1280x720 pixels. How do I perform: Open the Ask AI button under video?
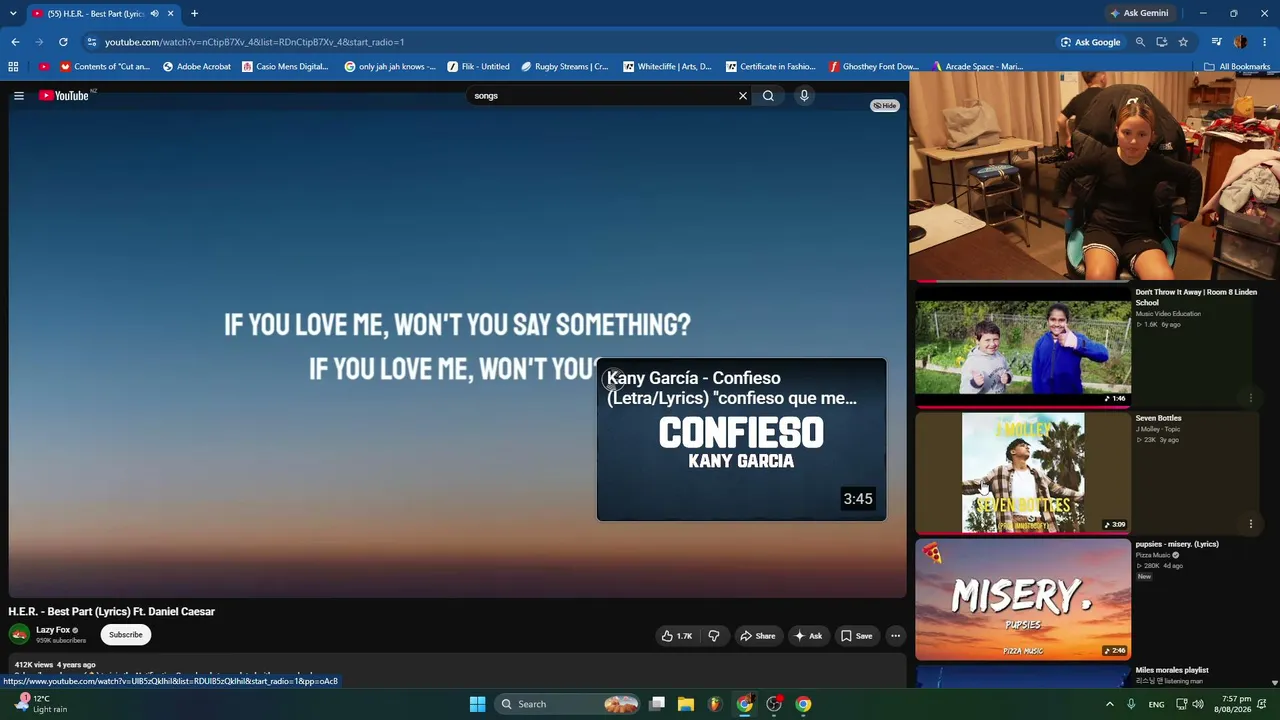pos(808,636)
